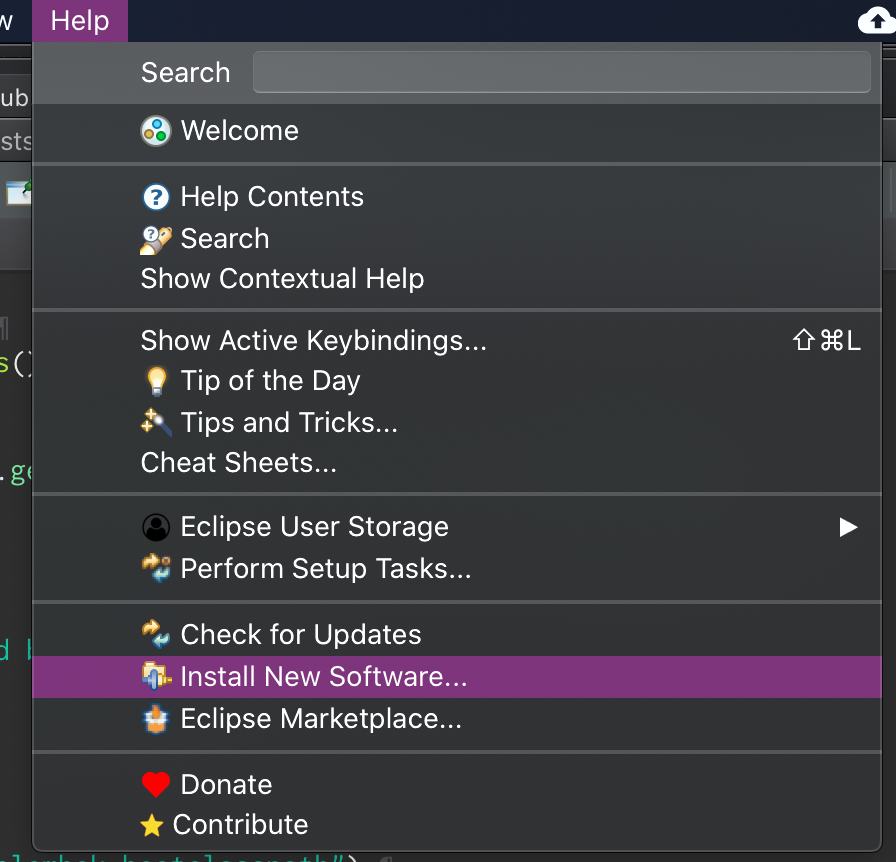Open Tips and Tricks...
The width and height of the screenshot is (896, 862).
457,422
